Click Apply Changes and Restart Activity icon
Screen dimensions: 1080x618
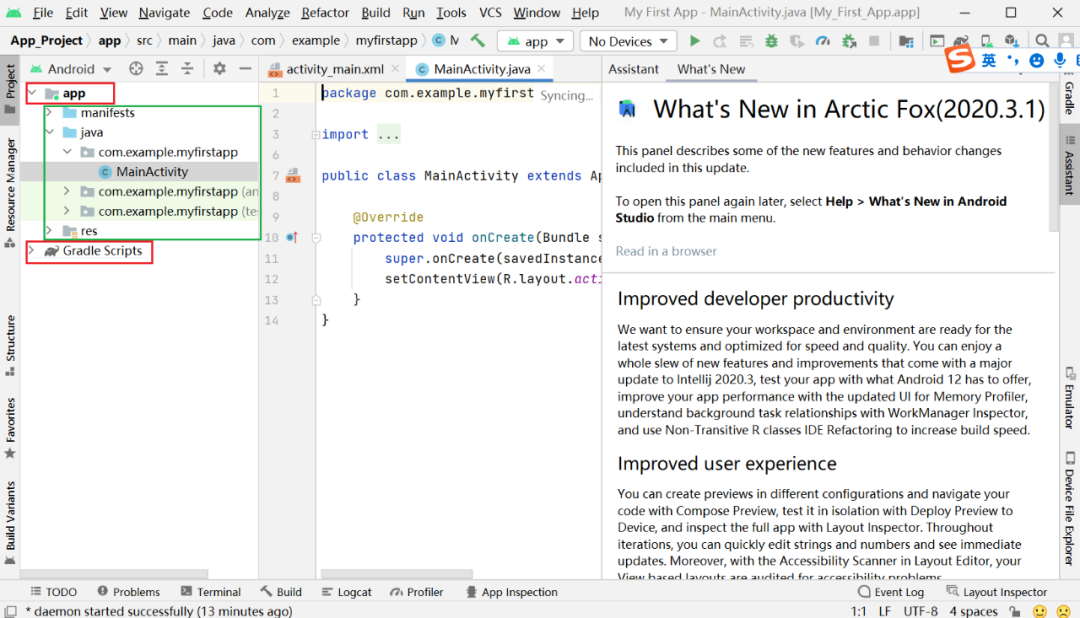pyautogui.click(x=720, y=41)
